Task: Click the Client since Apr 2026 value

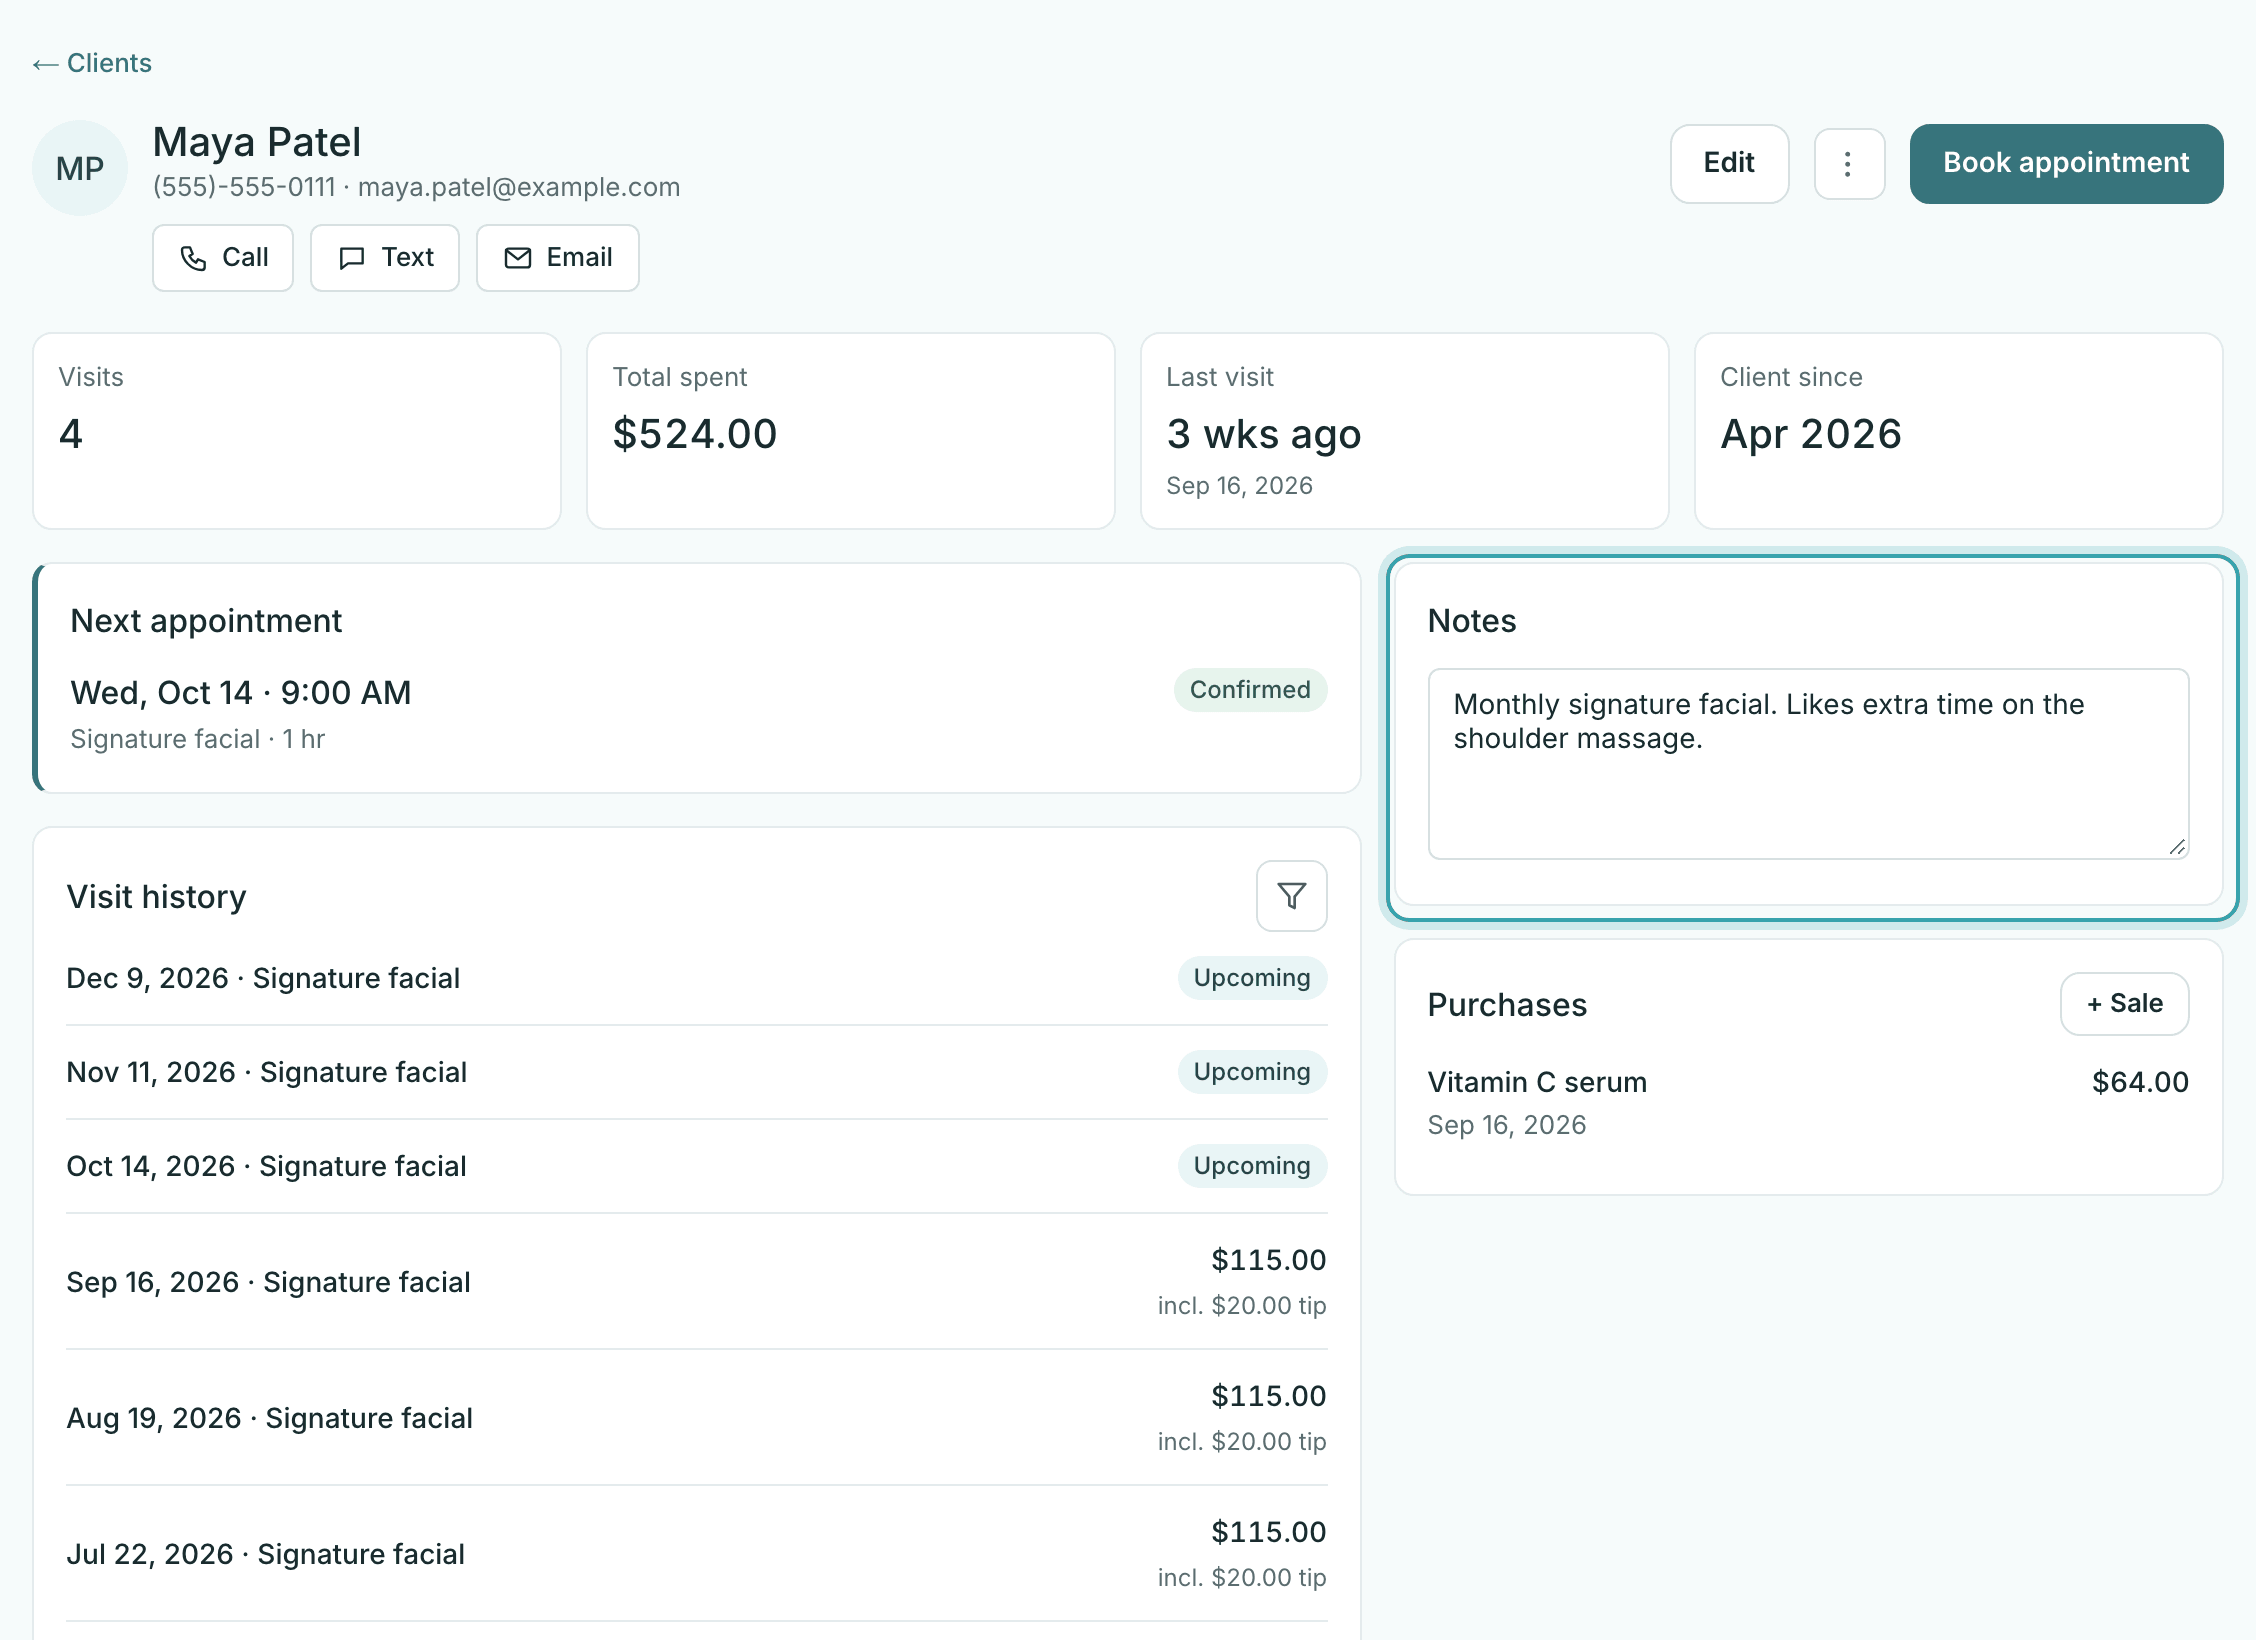Action: point(1811,434)
